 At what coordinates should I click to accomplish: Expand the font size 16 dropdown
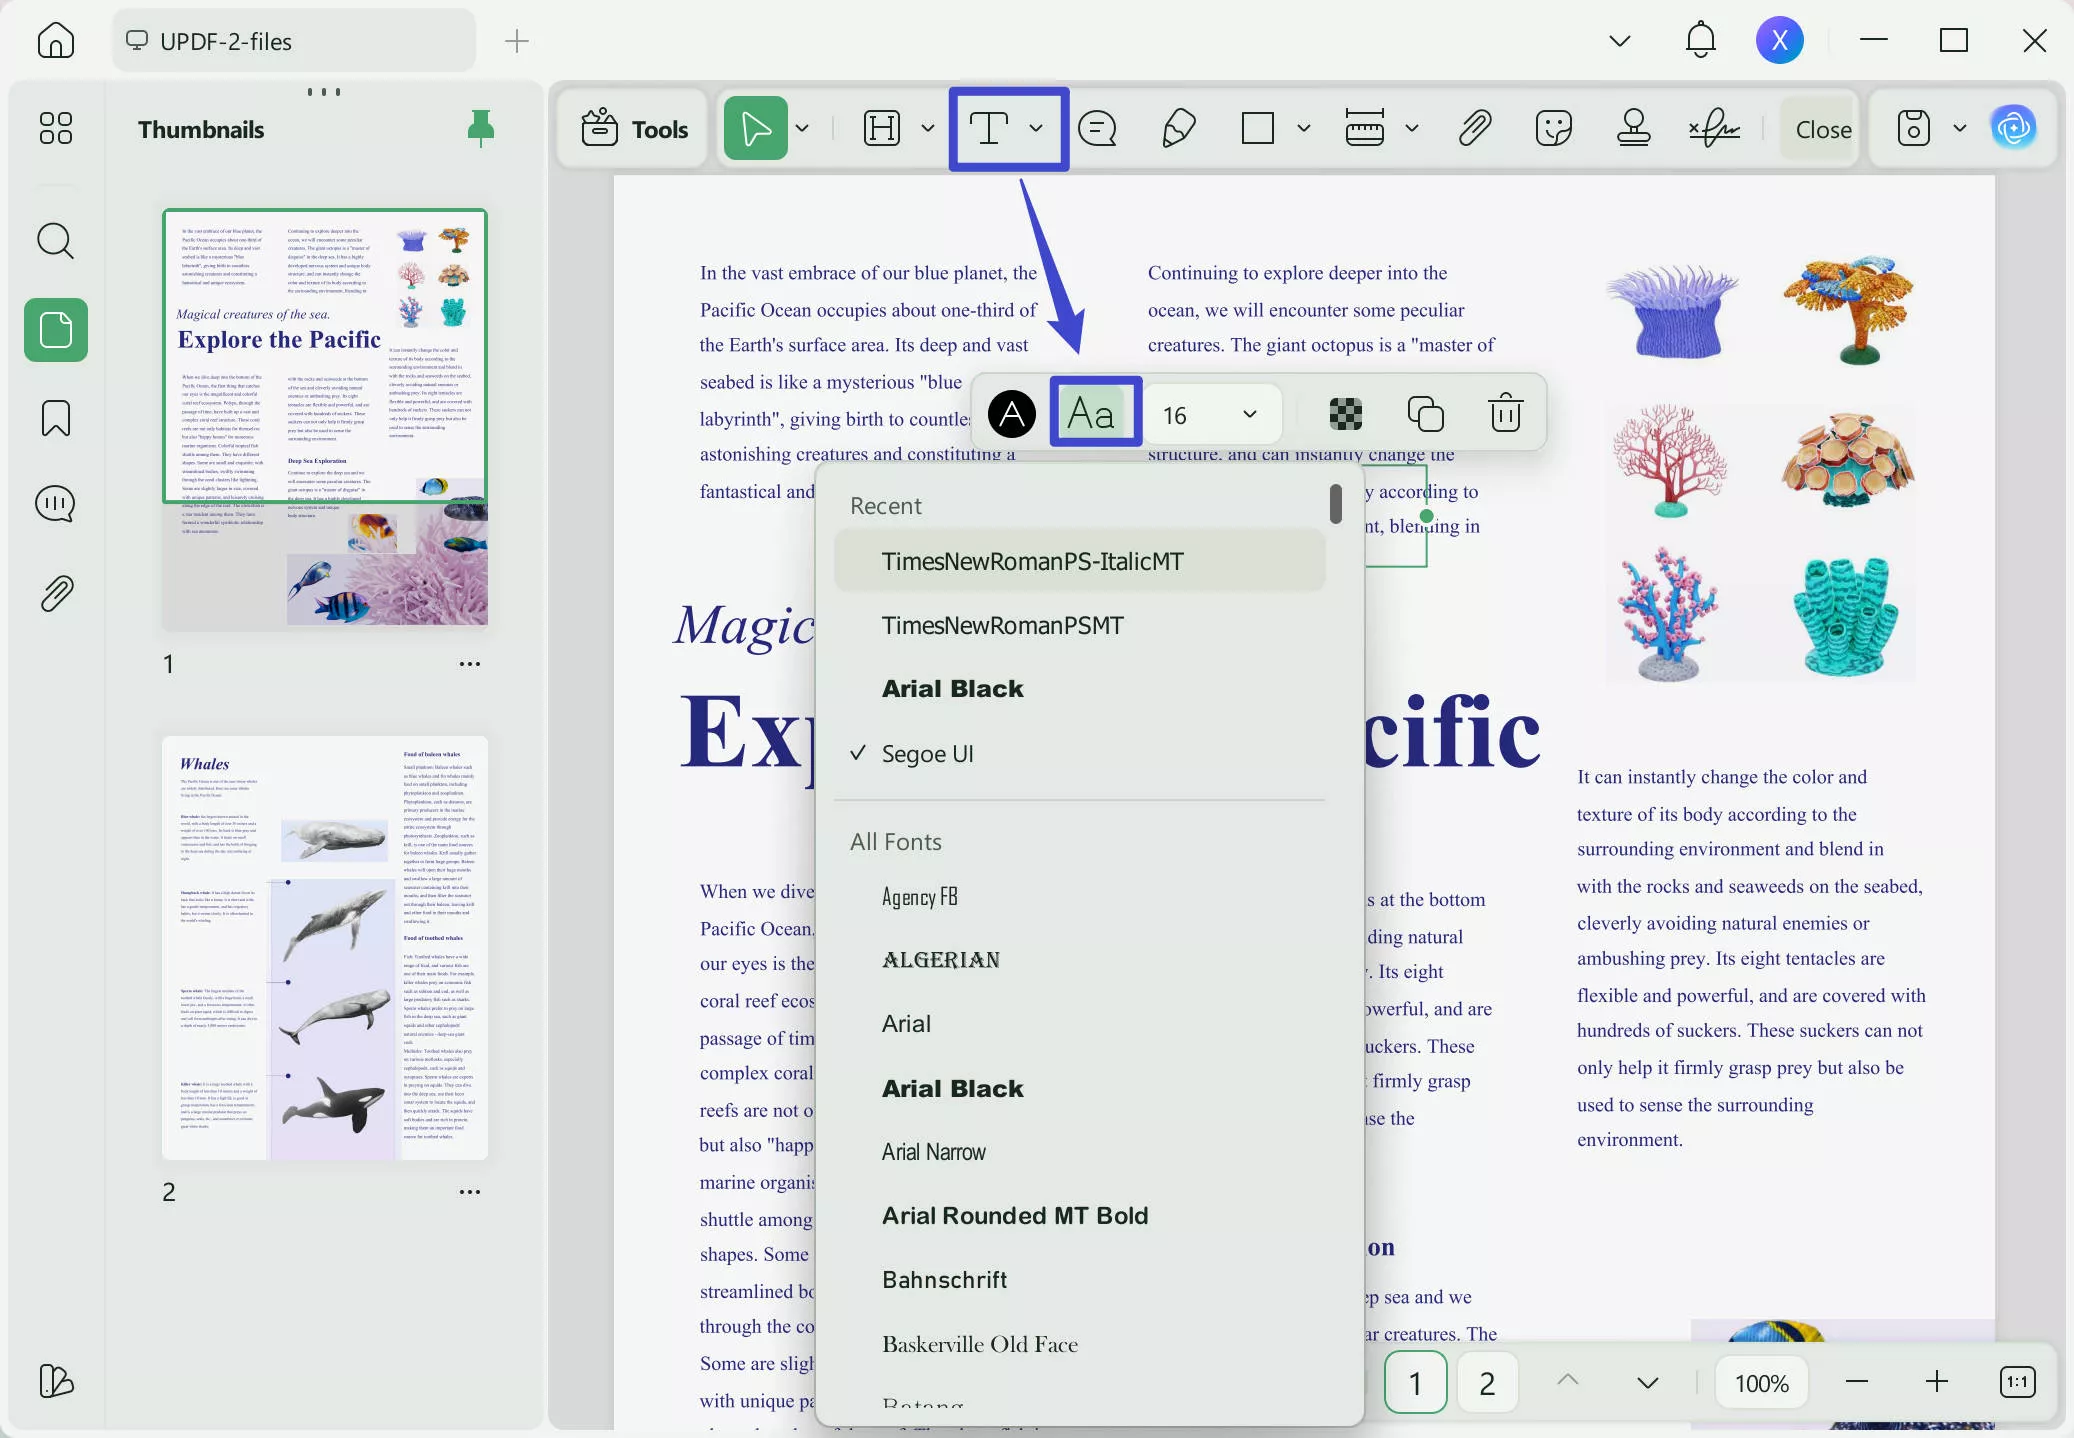tap(1249, 414)
